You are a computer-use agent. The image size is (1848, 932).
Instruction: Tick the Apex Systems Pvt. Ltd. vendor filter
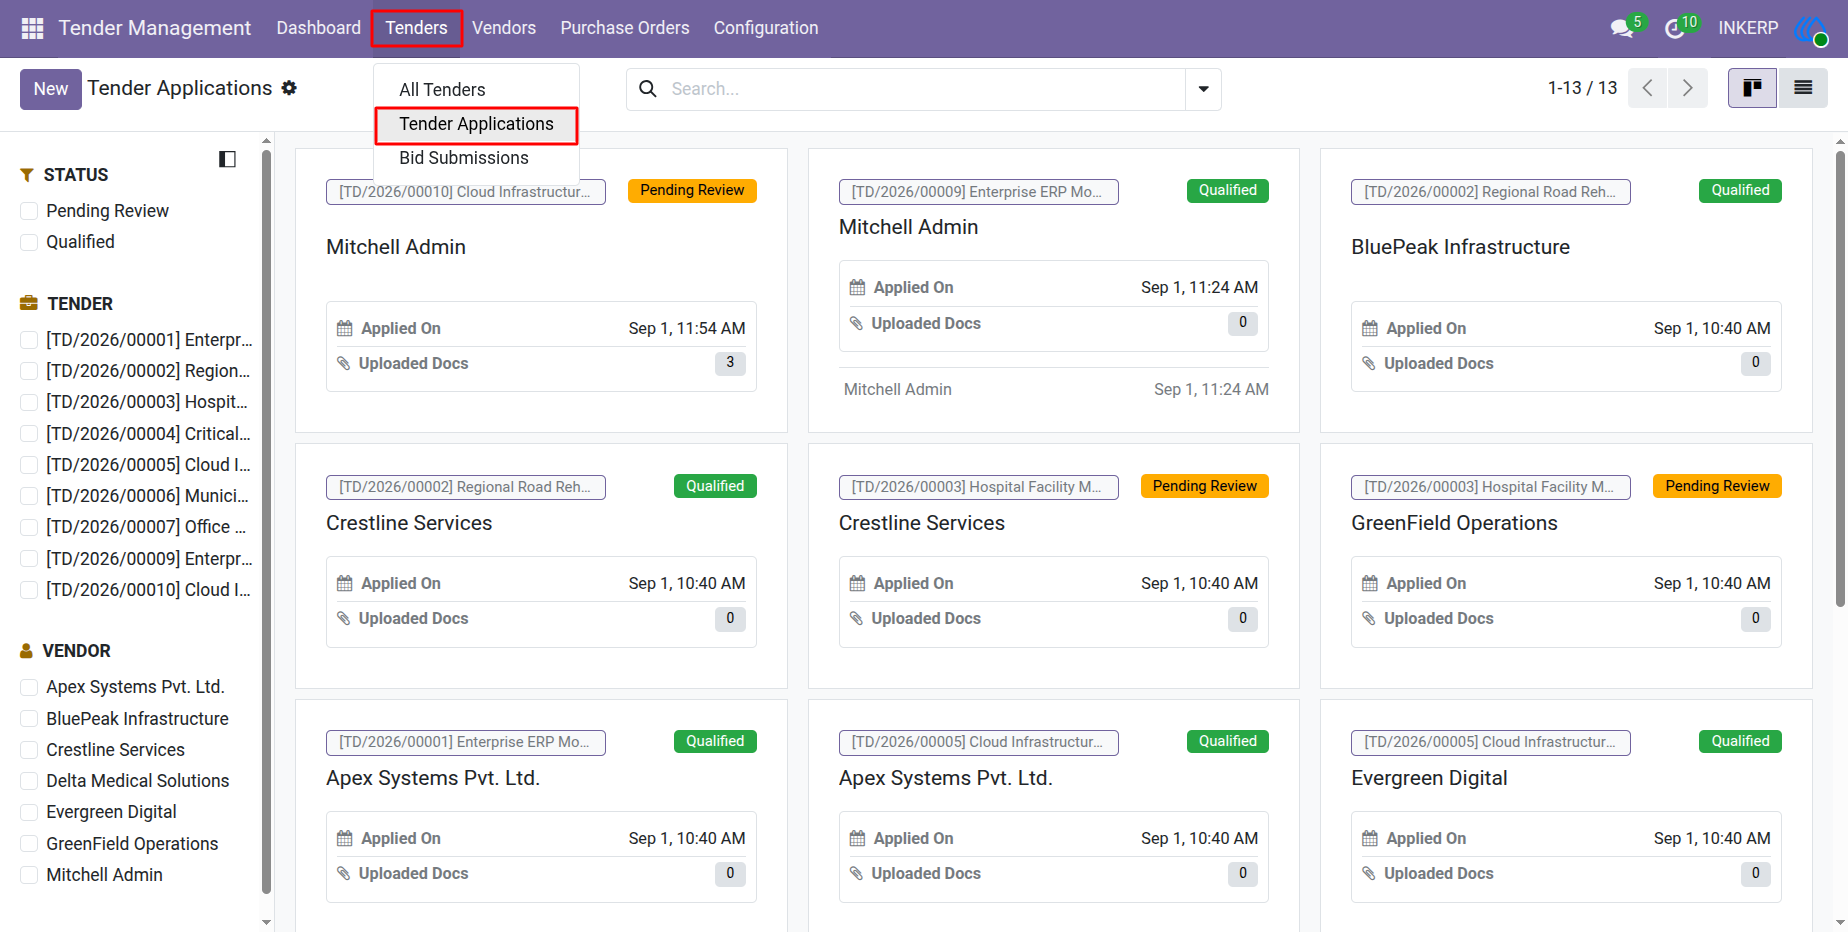pos(30,687)
